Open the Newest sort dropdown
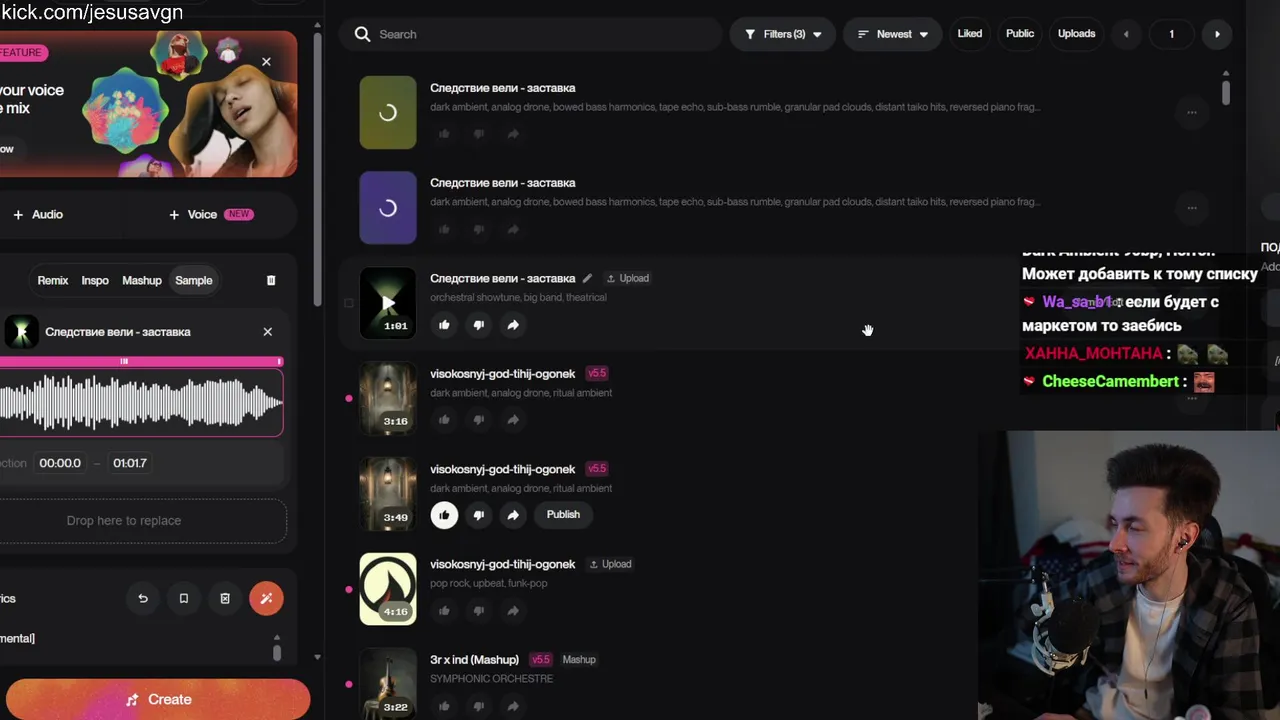The height and width of the screenshot is (720, 1280). (894, 34)
